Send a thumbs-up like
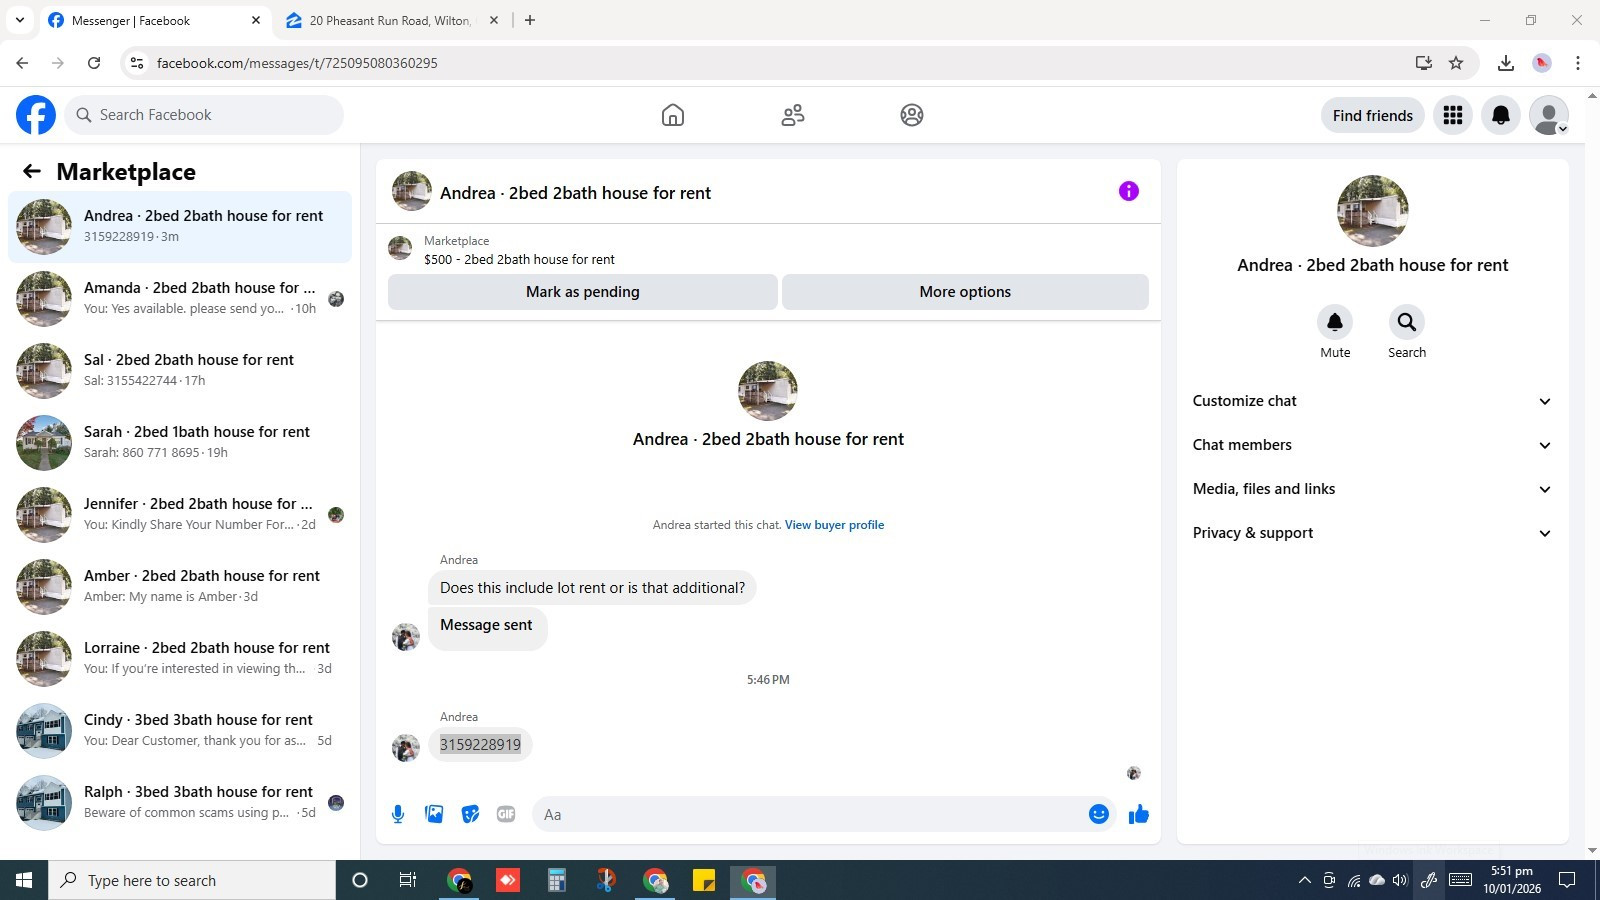 [x=1139, y=814]
